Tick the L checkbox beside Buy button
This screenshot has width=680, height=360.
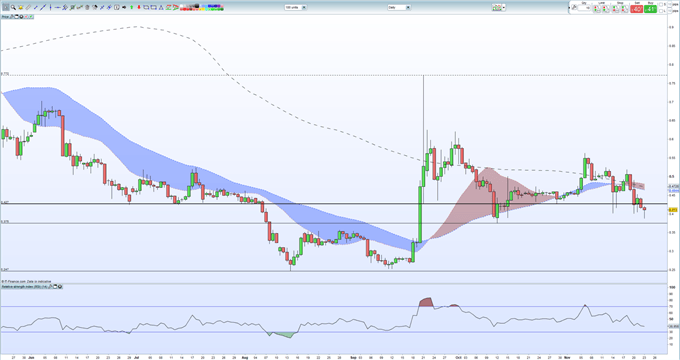[660, 11]
